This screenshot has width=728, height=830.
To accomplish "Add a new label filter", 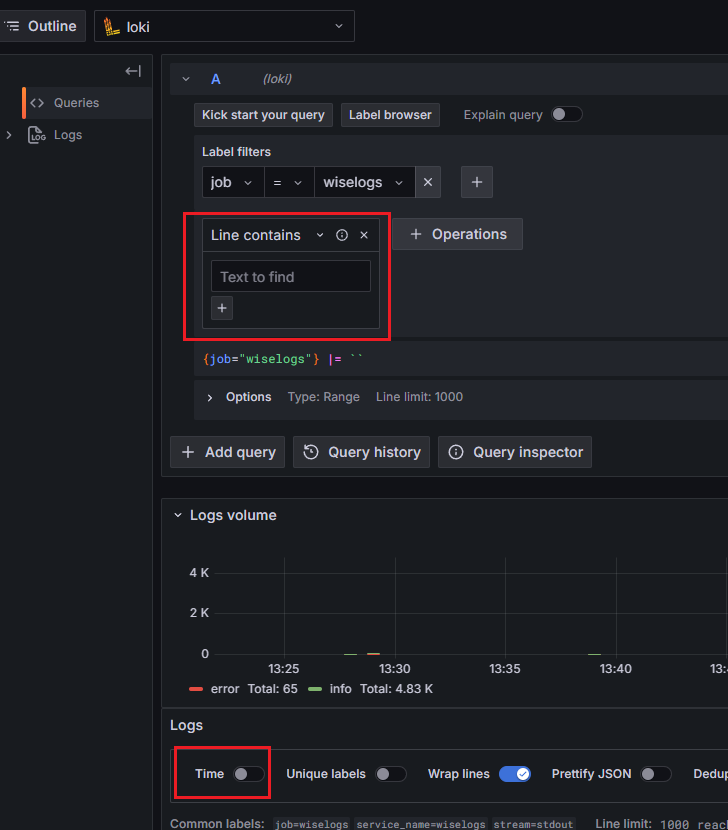I will 477,182.
